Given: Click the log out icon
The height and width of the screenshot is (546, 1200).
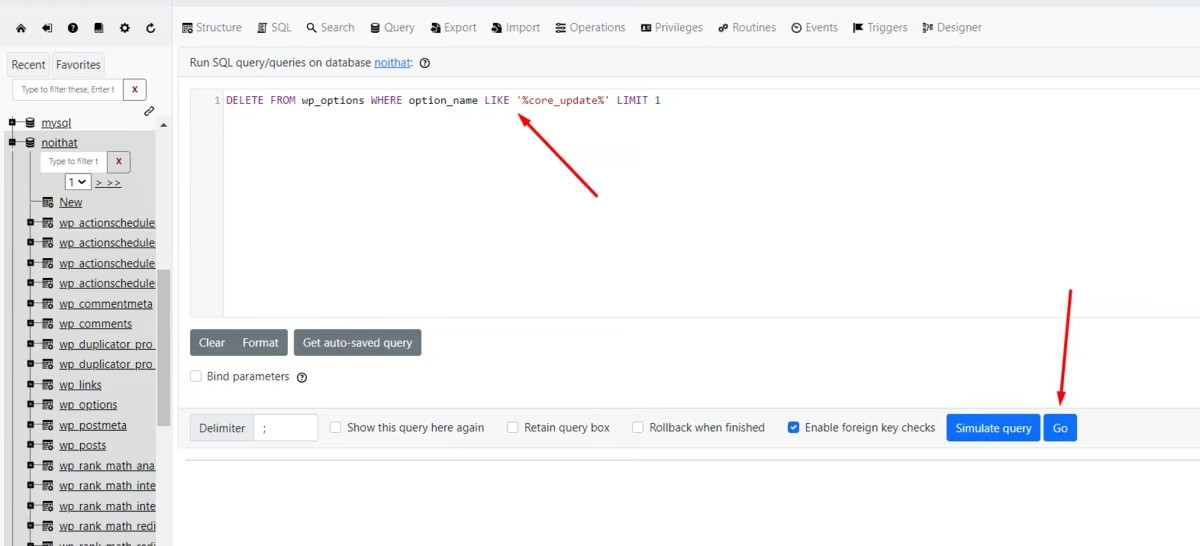Looking at the screenshot, I should 47,28.
